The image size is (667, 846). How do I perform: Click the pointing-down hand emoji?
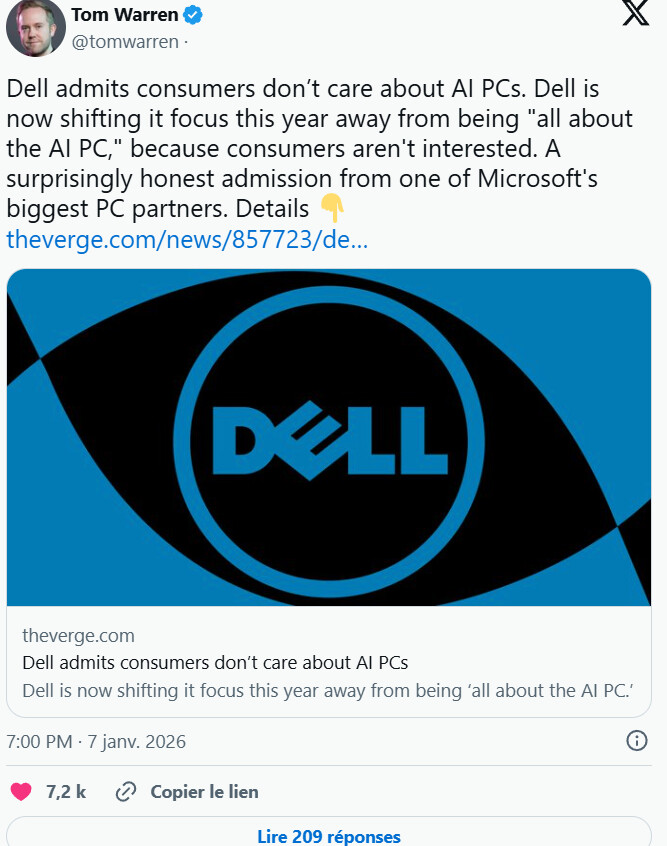[x=332, y=209]
